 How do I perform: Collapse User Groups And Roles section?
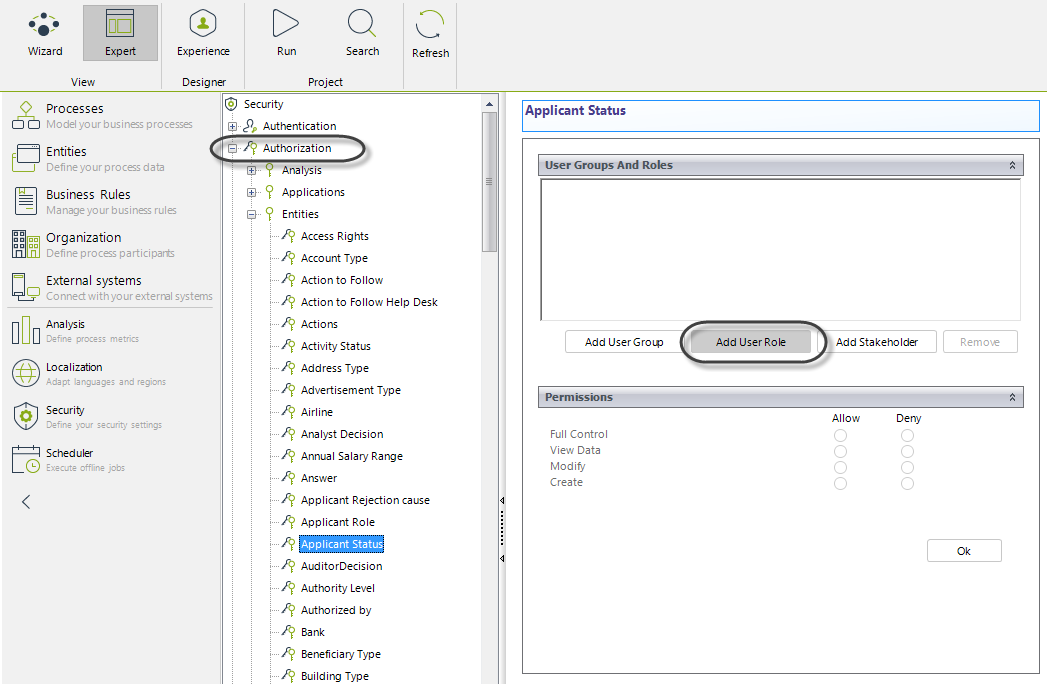click(1012, 165)
